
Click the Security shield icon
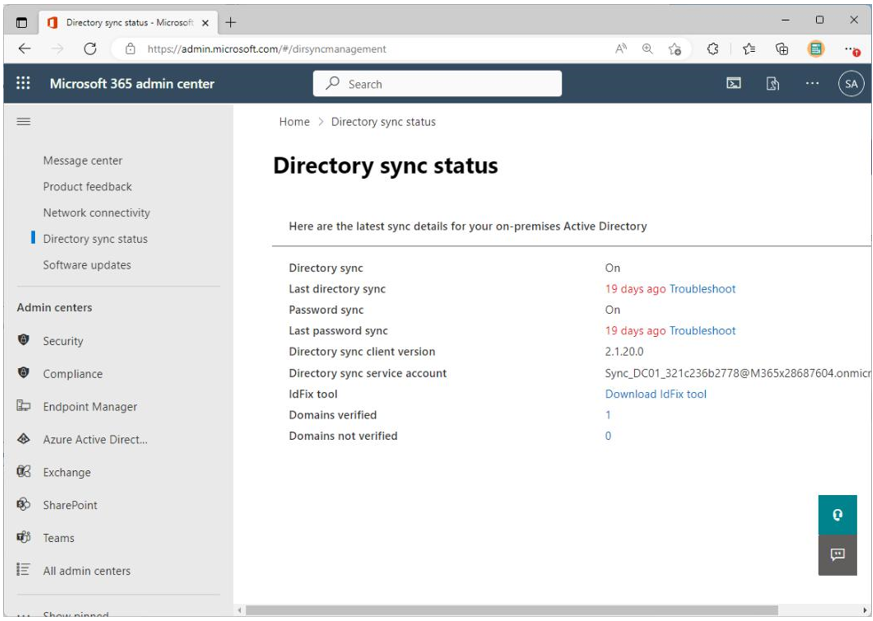(x=23, y=340)
